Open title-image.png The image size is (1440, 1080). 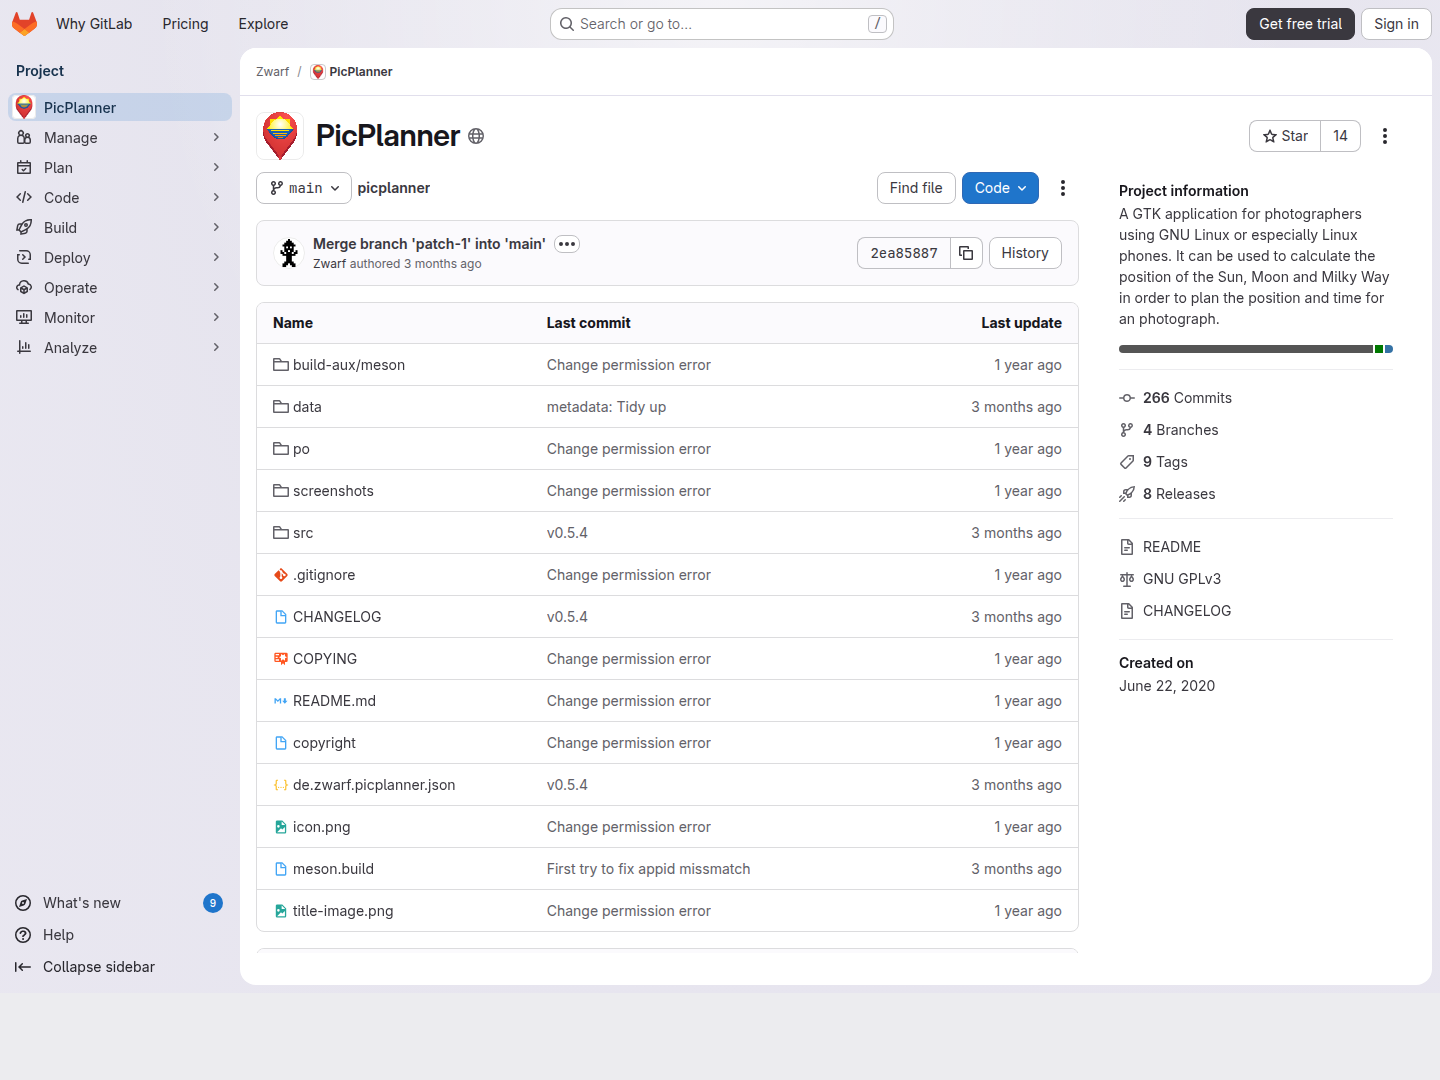click(343, 911)
